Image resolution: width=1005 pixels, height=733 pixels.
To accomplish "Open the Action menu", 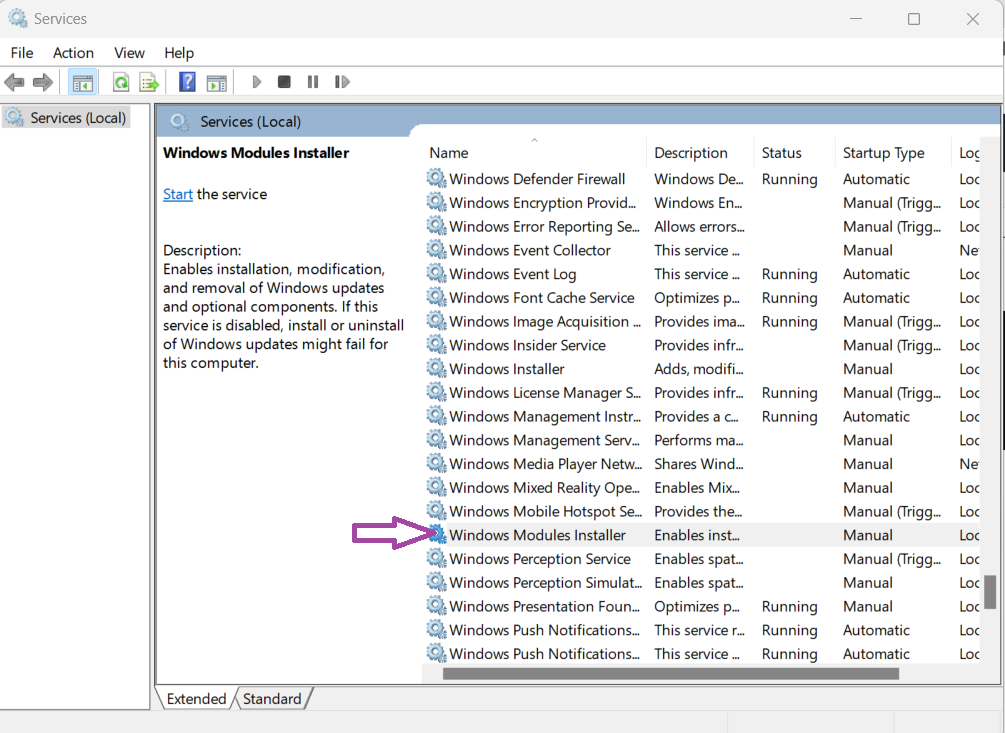I will 73,53.
